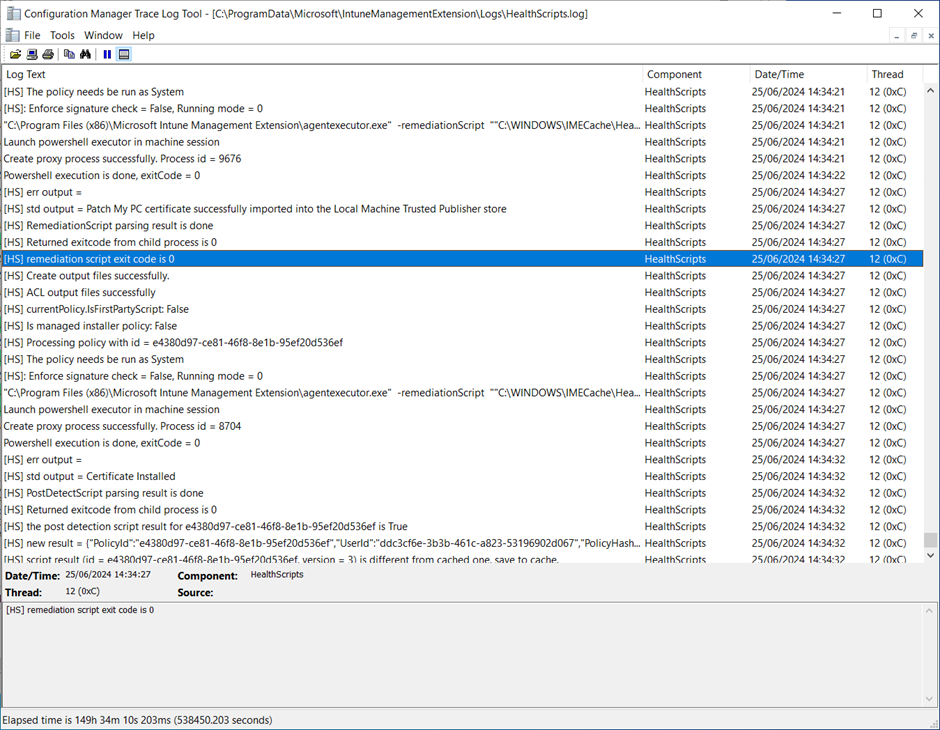Toggle the Pause log monitoring button
This screenshot has width=940, height=730.
[106, 54]
